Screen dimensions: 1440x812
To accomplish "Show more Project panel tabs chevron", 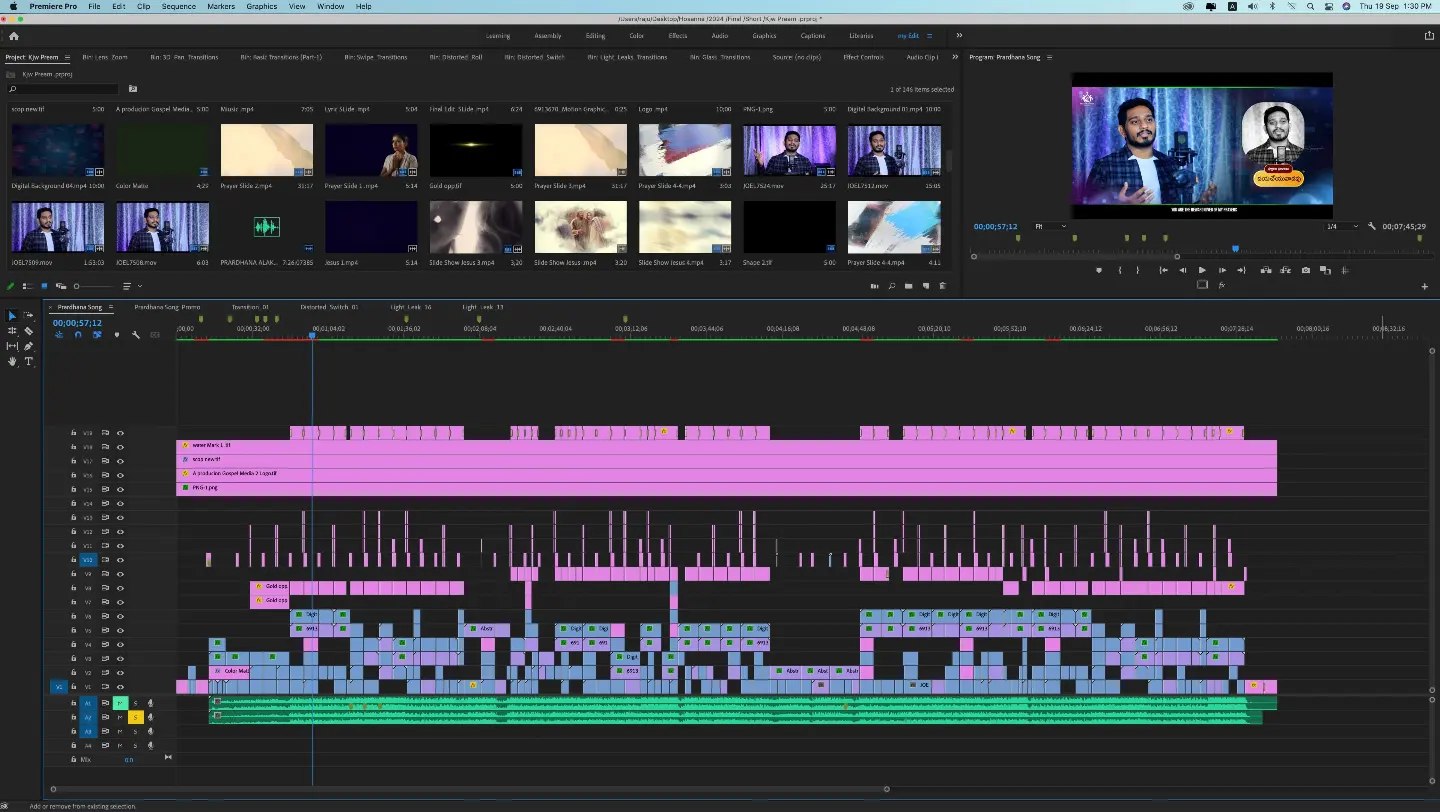I will [955, 57].
